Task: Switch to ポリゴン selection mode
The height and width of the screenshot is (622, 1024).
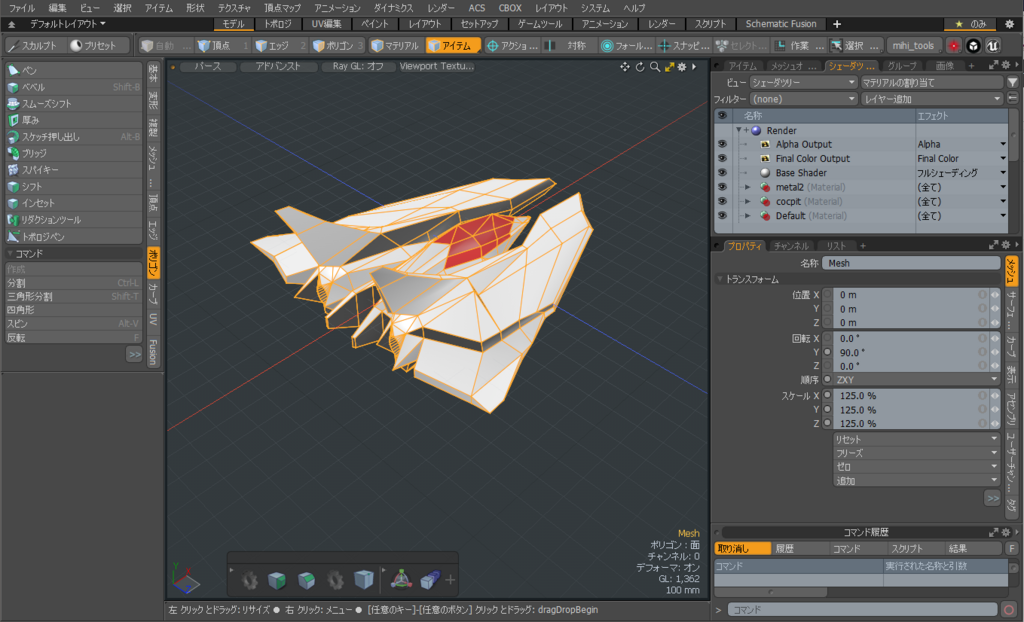Action: 338,46
